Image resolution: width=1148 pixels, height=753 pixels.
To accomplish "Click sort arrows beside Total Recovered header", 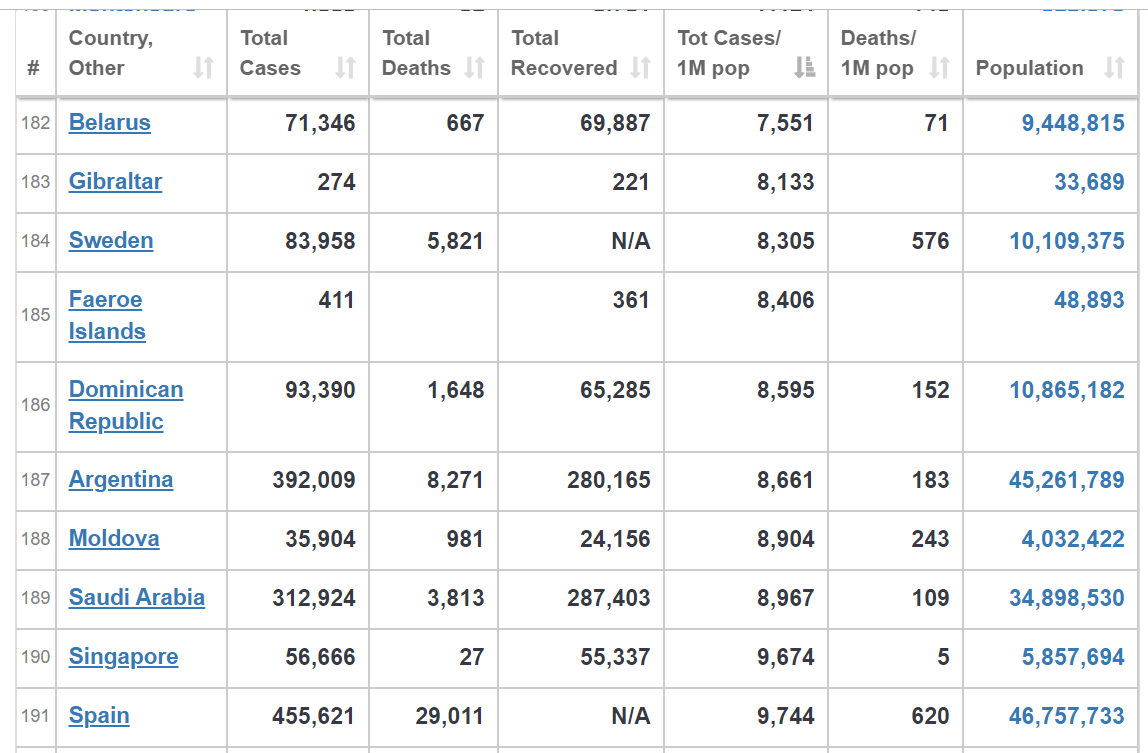I will click(x=641, y=68).
